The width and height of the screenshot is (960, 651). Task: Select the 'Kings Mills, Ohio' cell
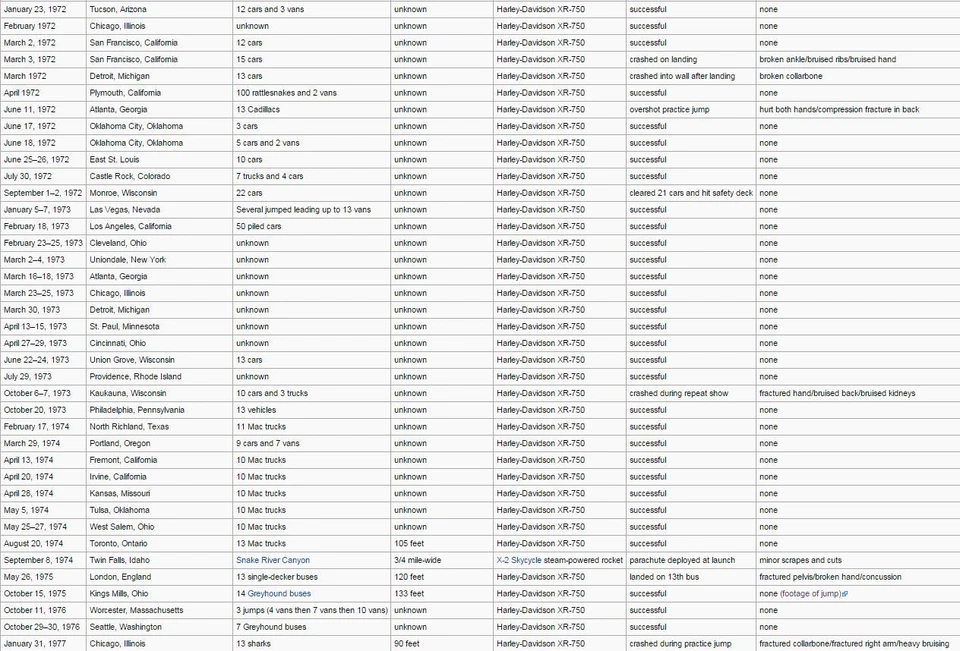coord(159,593)
